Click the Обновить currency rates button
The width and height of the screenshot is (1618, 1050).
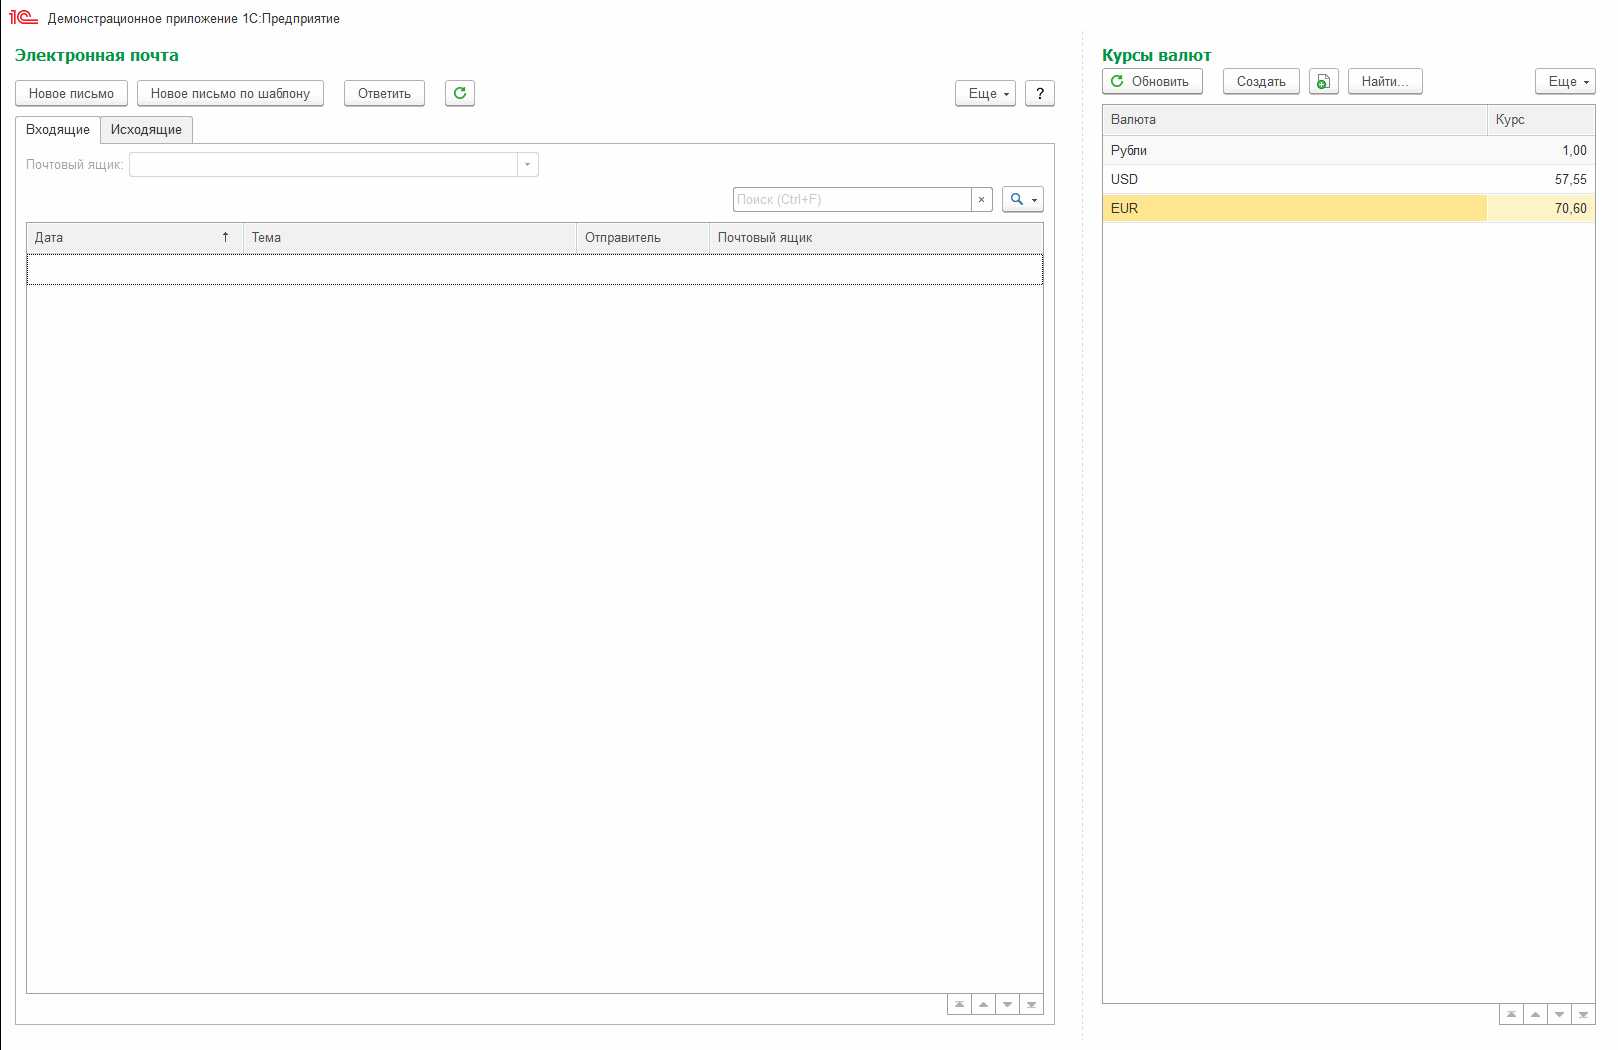pyautogui.click(x=1152, y=81)
